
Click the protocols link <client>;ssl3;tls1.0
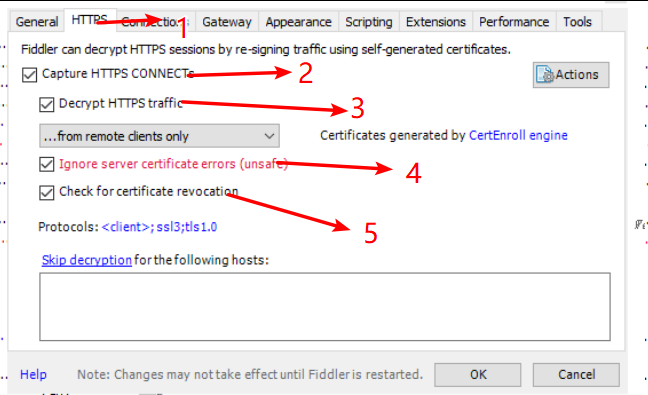point(159,227)
